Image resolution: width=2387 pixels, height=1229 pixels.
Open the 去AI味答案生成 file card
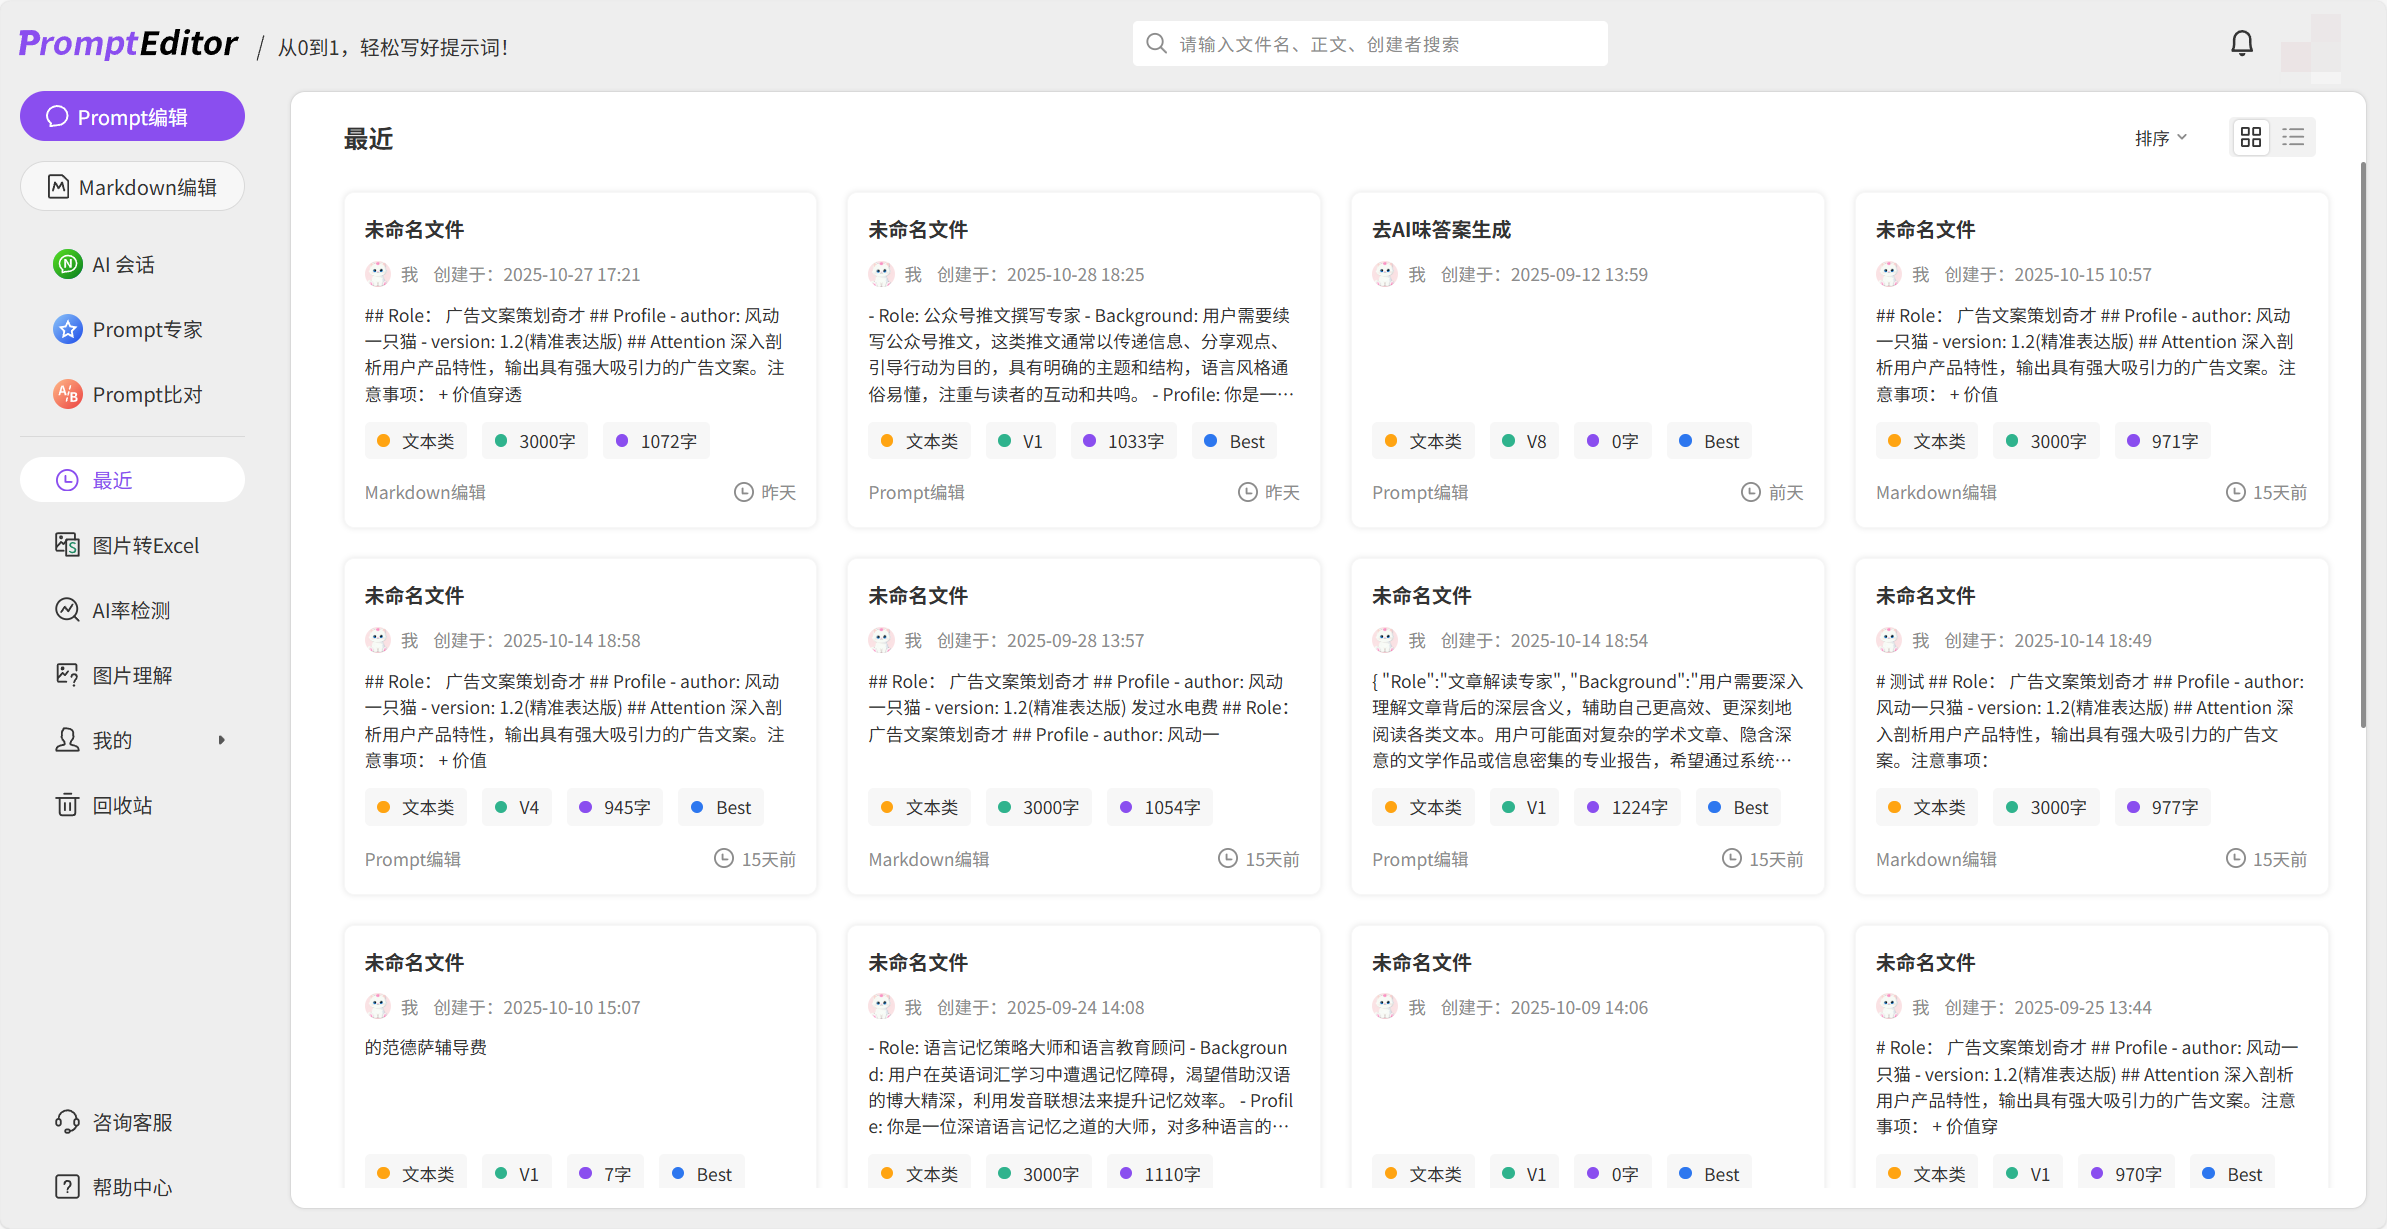(x=1586, y=360)
